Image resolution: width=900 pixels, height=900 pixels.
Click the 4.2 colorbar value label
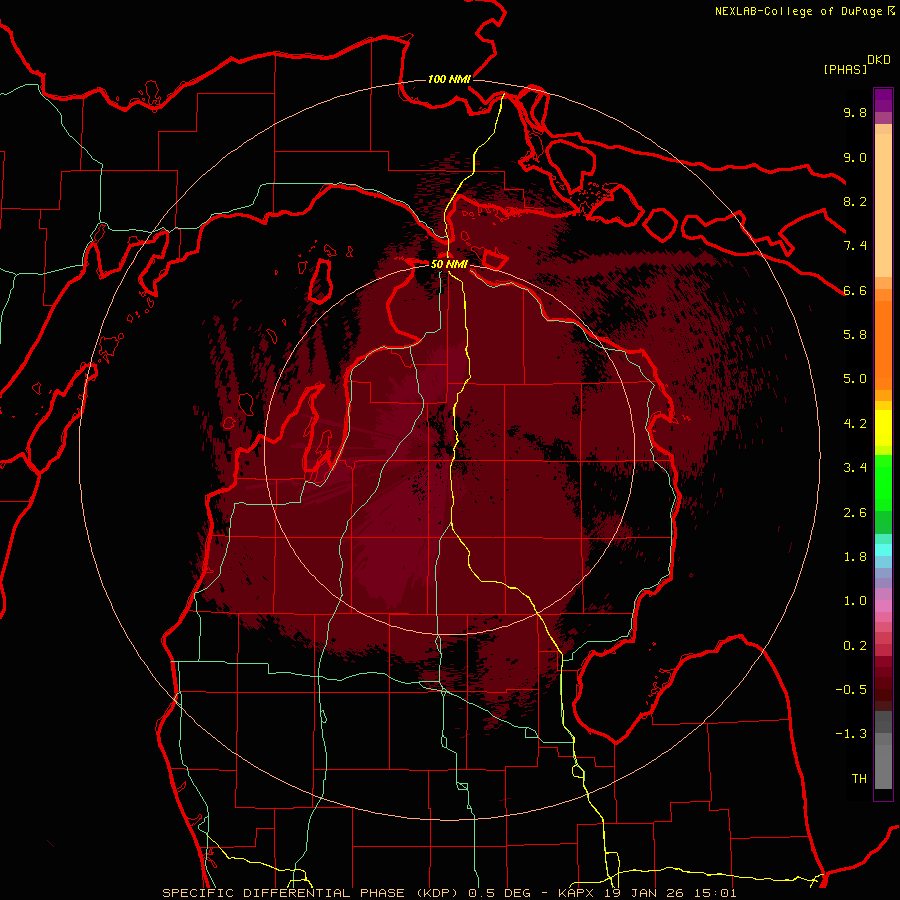[855, 424]
